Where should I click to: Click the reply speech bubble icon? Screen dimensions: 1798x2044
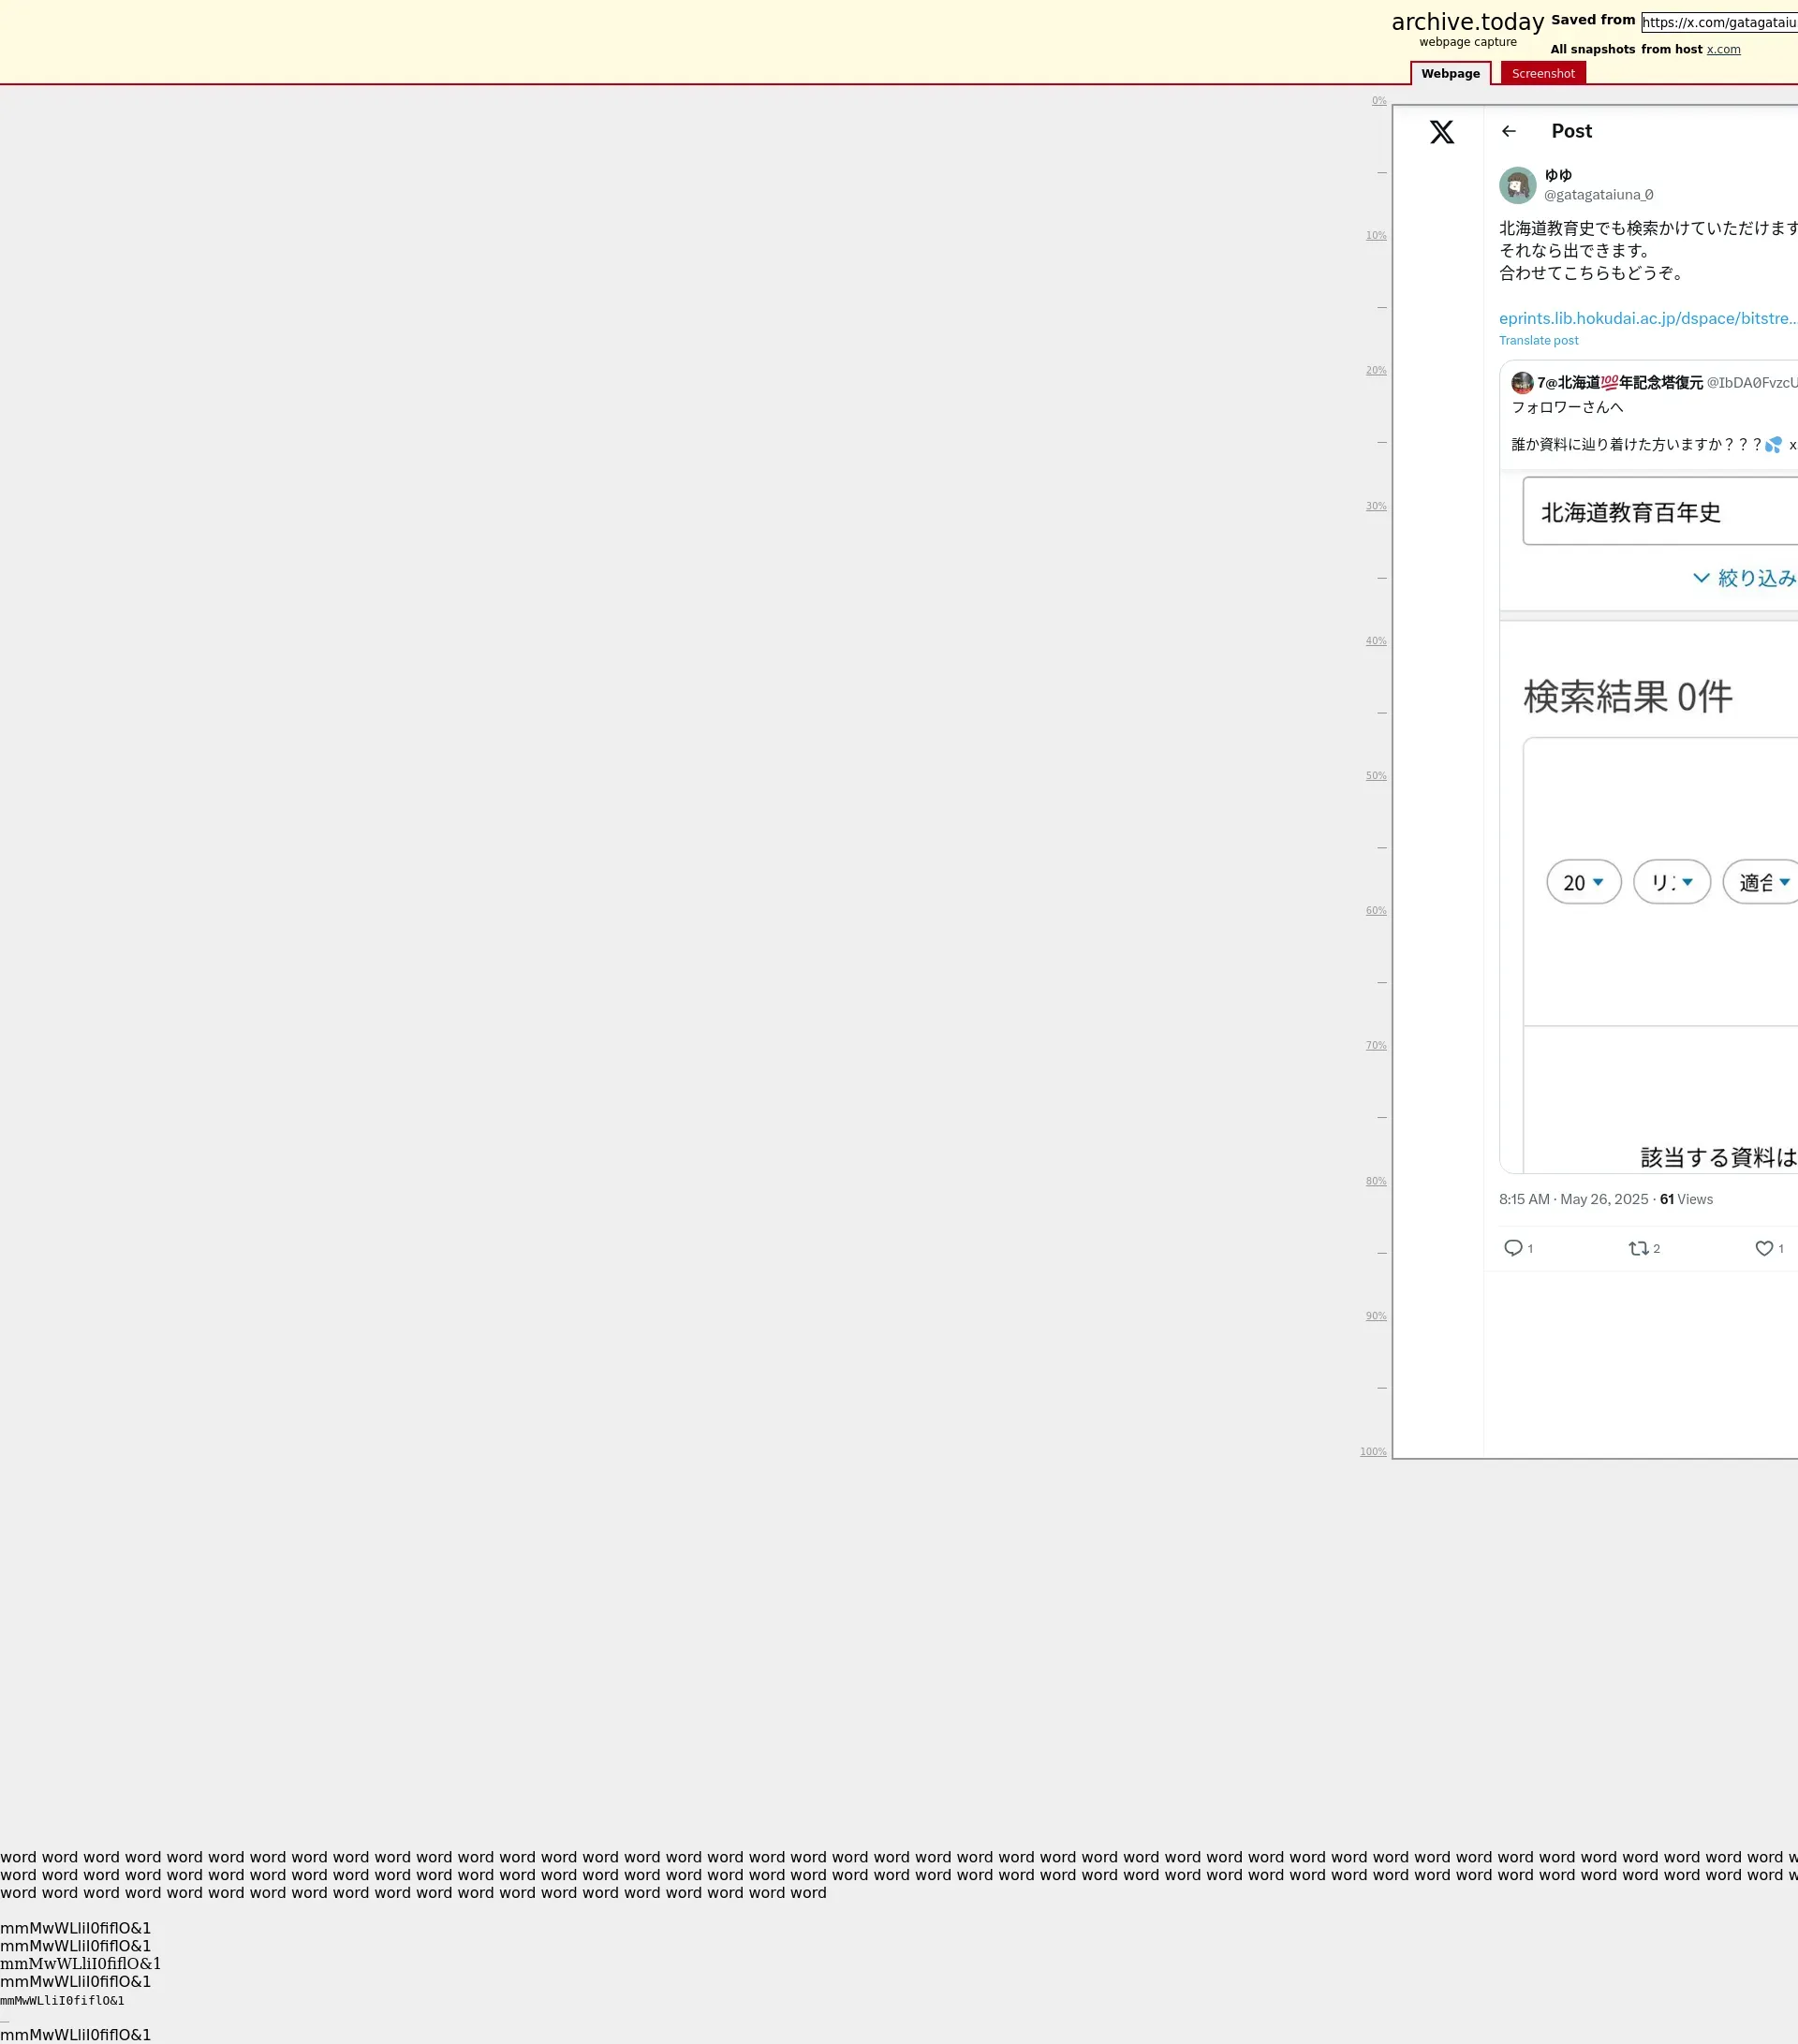(1513, 1248)
